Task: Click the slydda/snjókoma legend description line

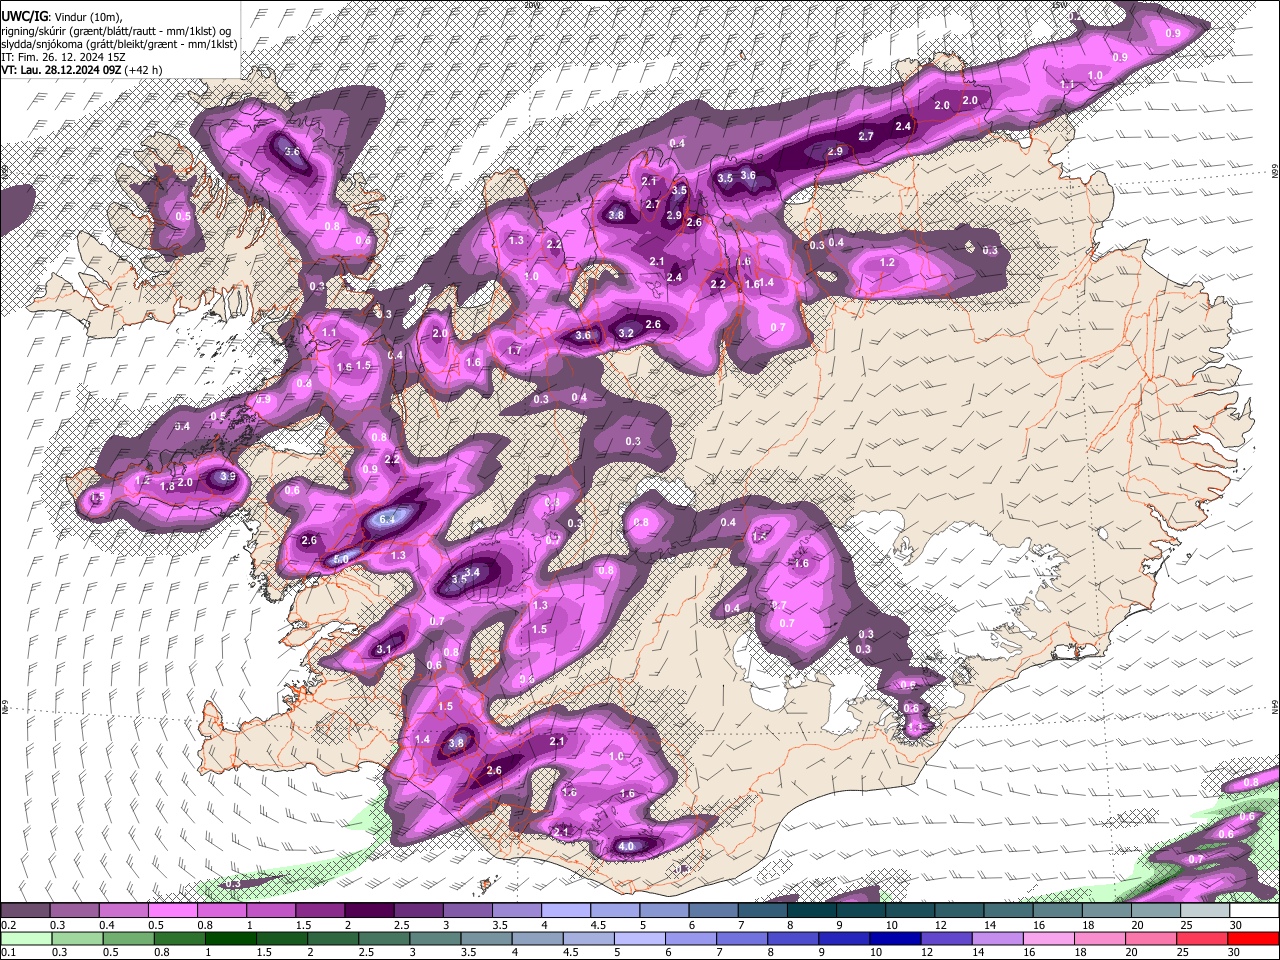Action: pos(119,44)
